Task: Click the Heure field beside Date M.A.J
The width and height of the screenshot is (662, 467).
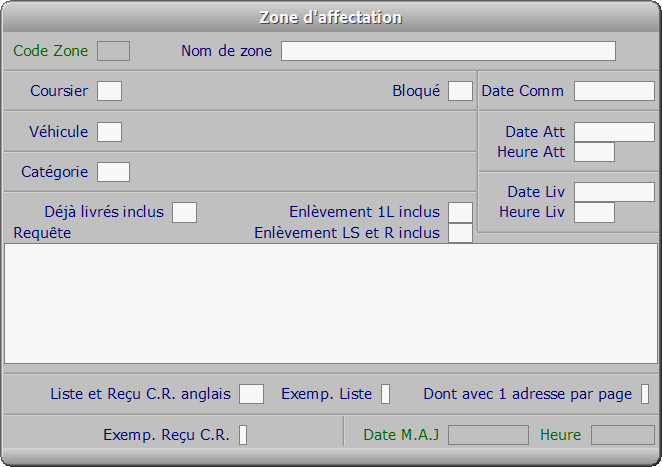Action: tap(623, 435)
